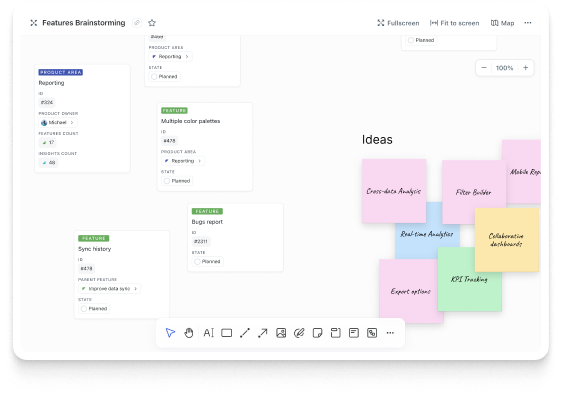
Task: Toggle Planned state on Sync history card
Action: (94, 309)
